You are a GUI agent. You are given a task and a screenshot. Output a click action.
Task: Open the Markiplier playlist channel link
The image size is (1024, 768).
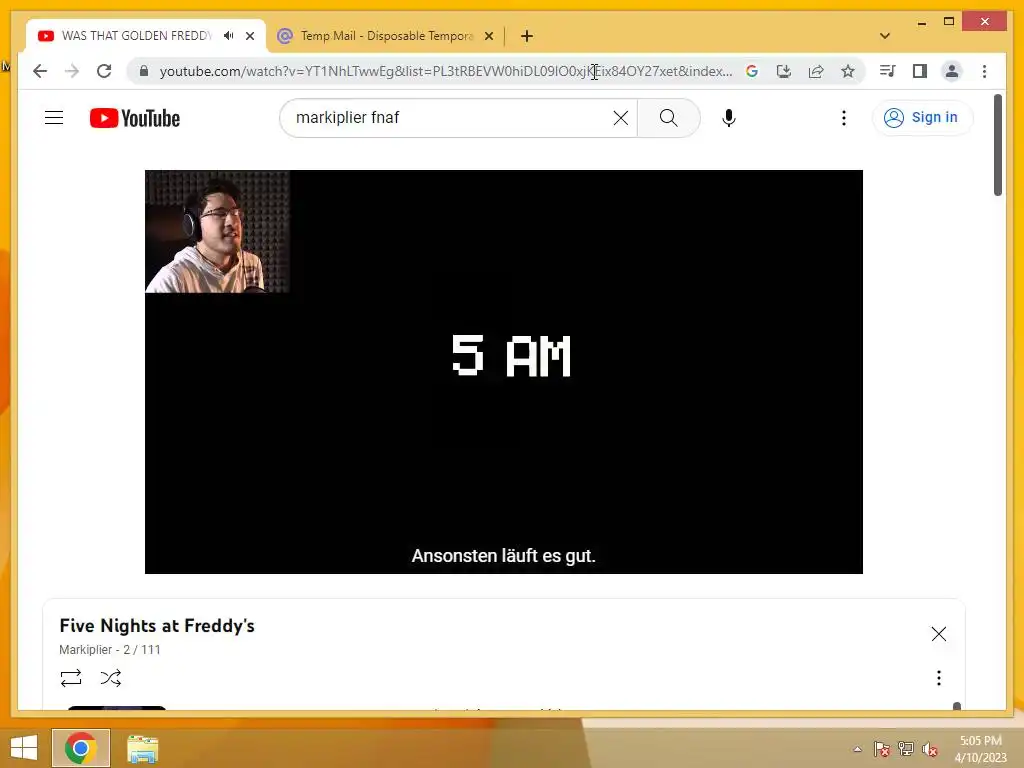(x=86, y=650)
